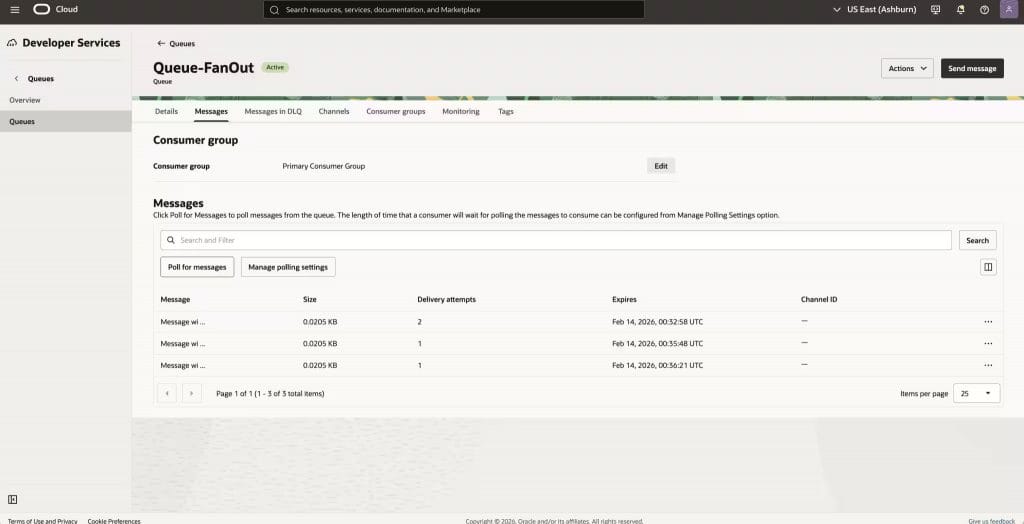
Task: Sort by the Channel ID column header
Action: (x=819, y=299)
